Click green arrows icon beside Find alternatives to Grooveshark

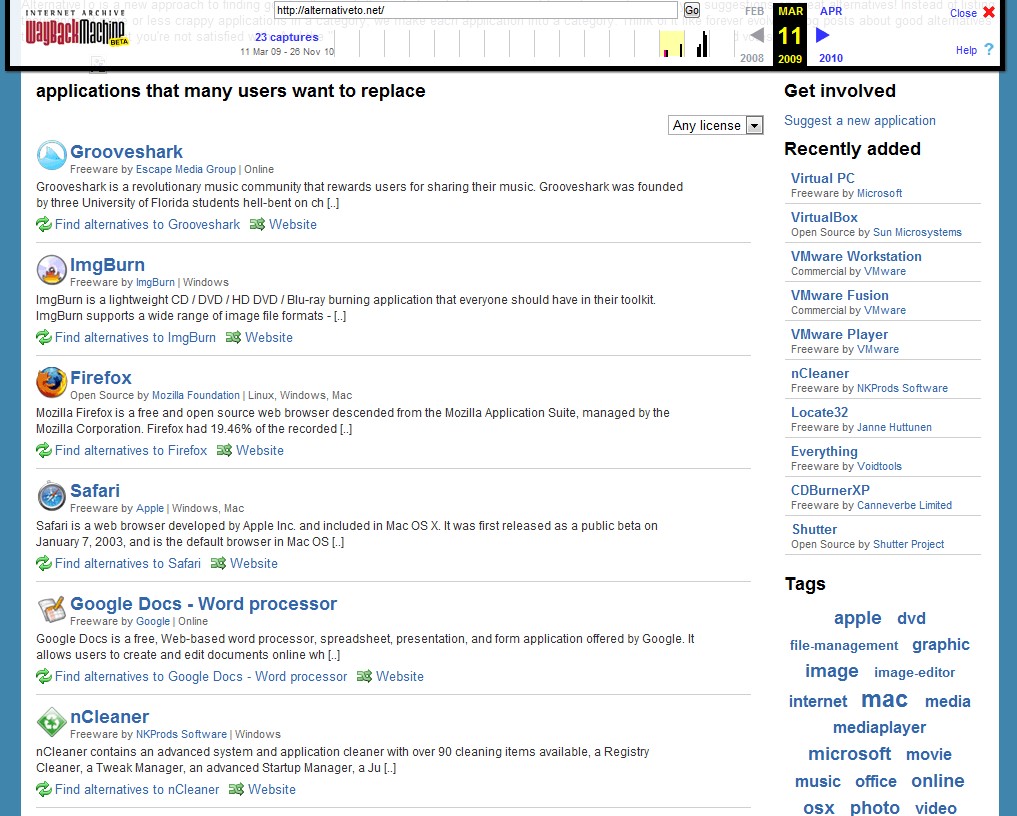(43, 224)
